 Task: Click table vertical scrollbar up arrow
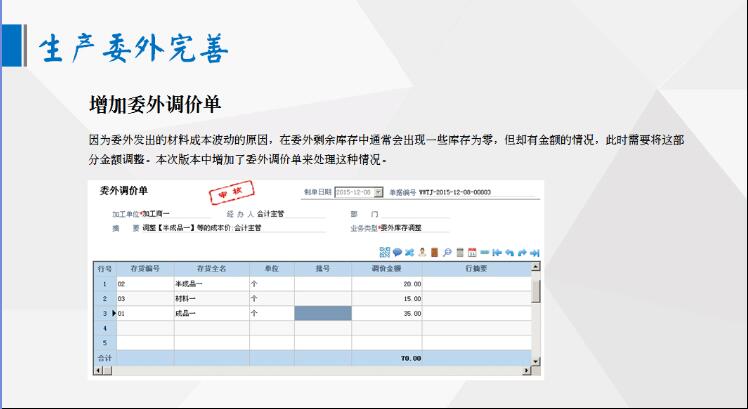coord(536,268)
